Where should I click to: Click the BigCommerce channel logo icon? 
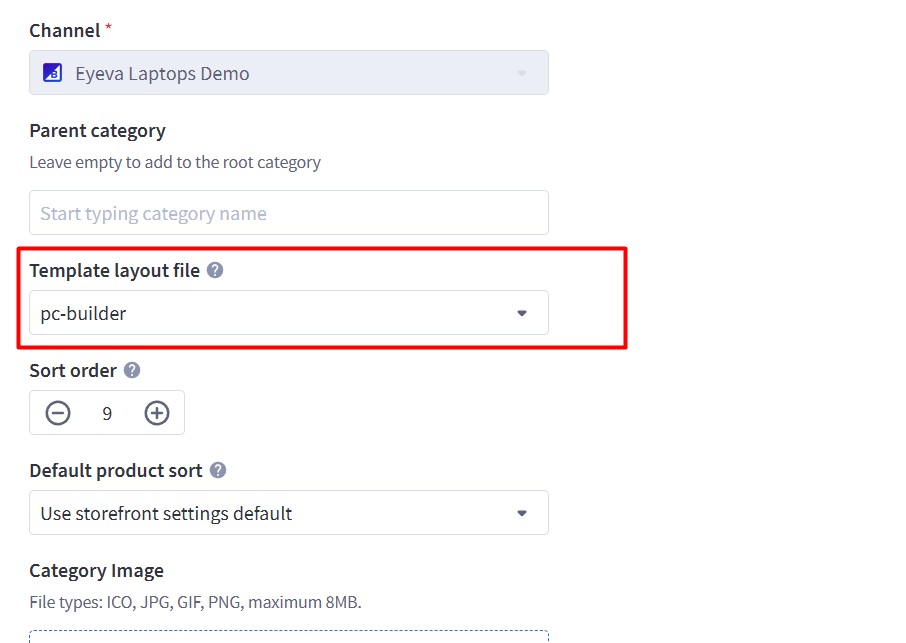[x=53, y=73]
